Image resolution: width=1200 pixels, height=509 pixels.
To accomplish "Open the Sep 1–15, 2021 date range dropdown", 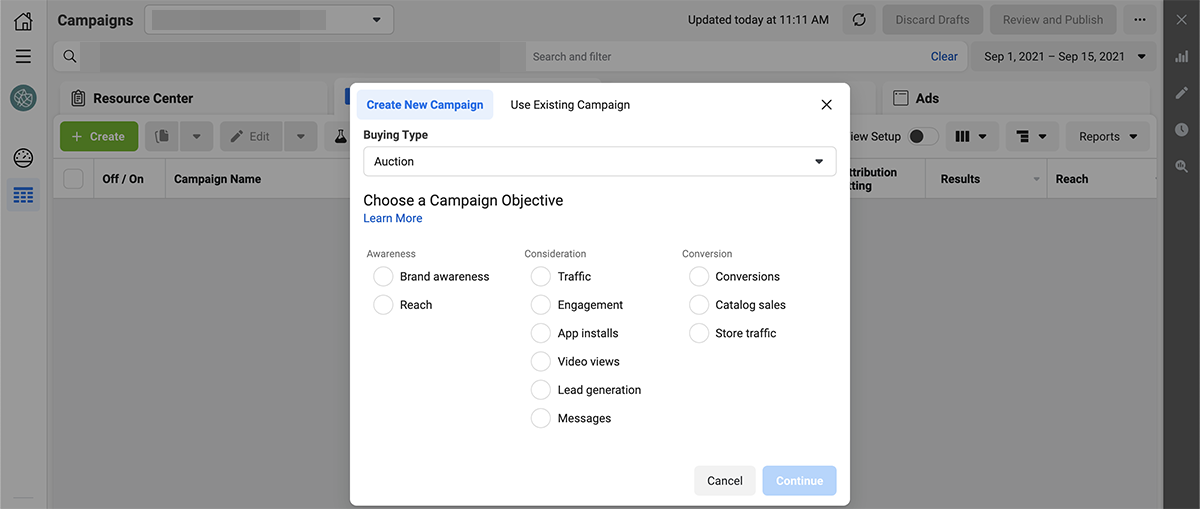I will point(1063,57).
